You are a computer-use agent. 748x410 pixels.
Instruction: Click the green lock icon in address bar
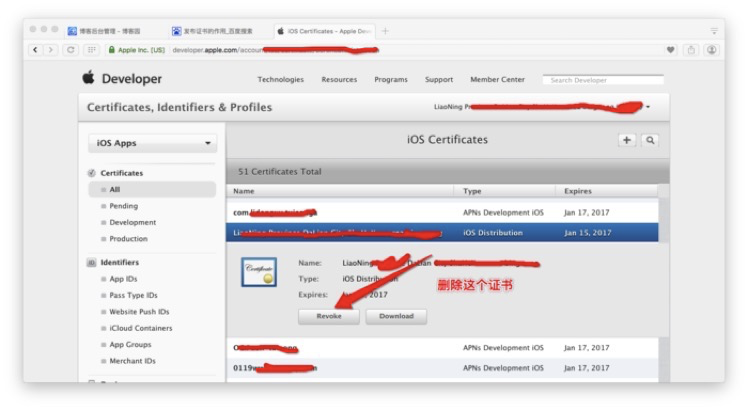[112, 50]
